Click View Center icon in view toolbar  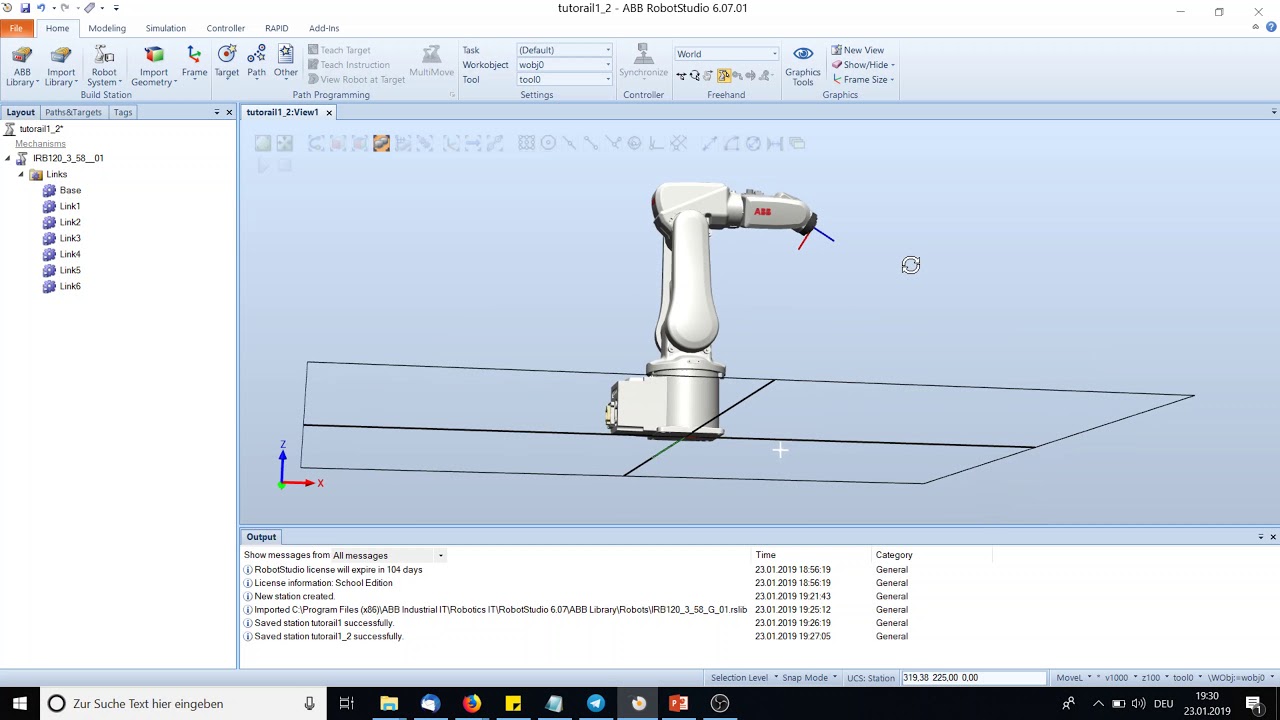pos(284,143)
